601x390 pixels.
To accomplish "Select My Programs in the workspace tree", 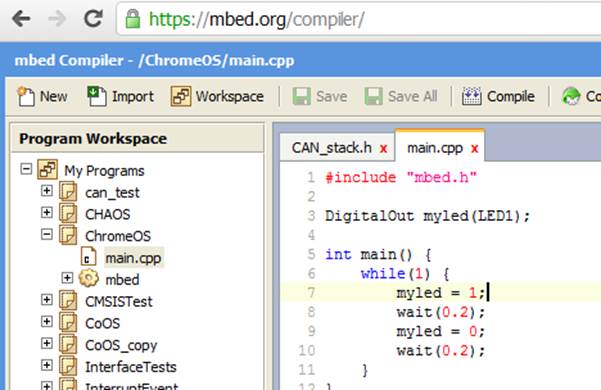I will (104, 170).
